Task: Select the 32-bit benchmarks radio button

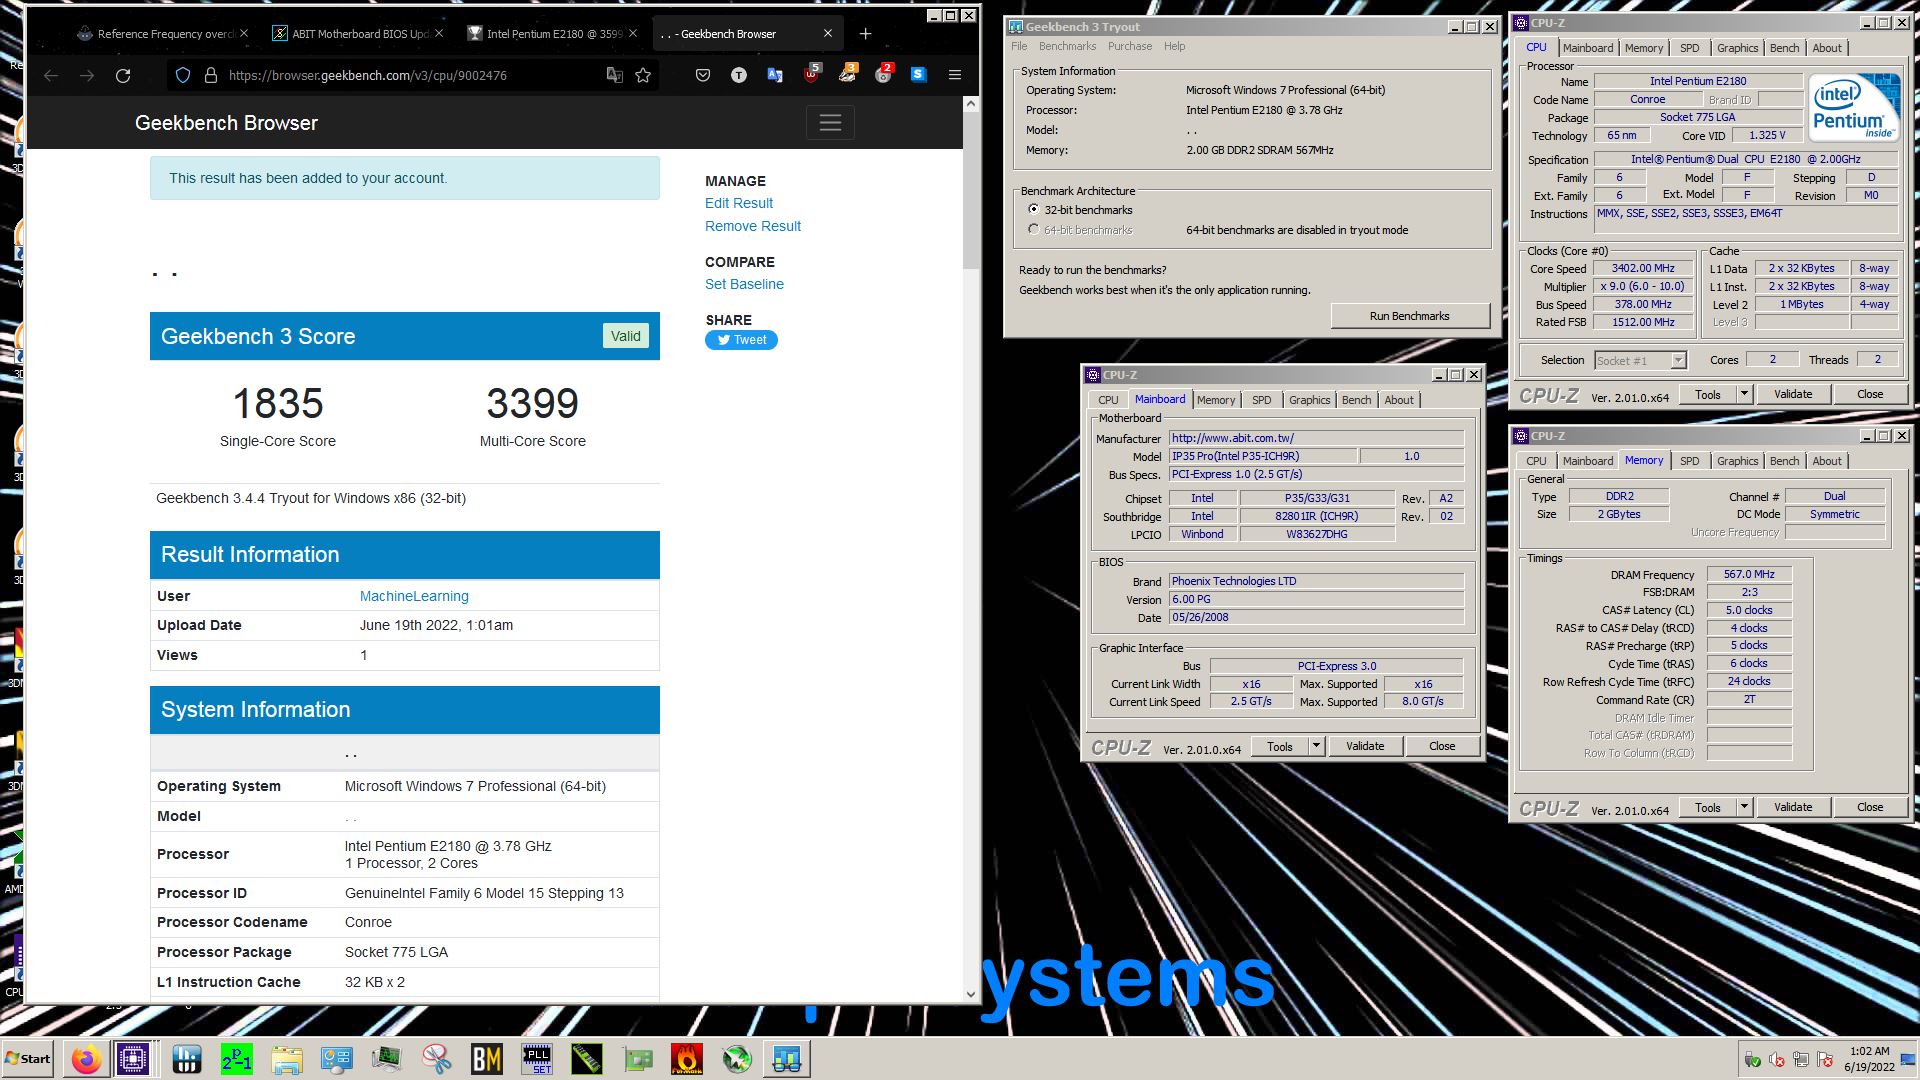Action: point(1034,210)
